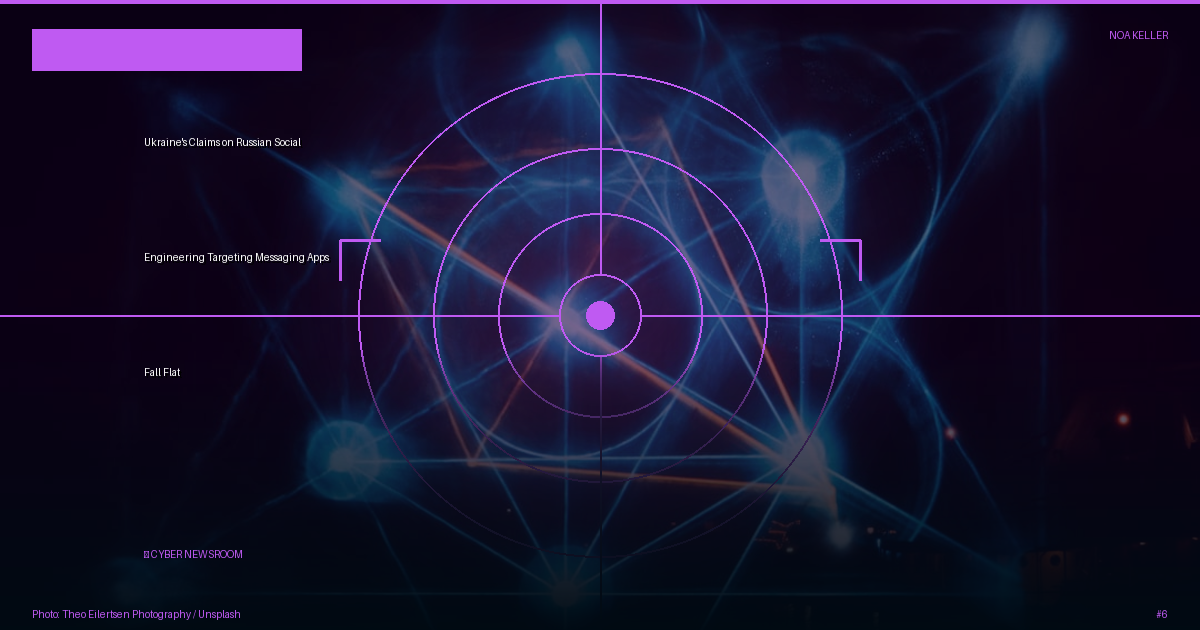Click the top of the outermost target ring
1200x630 pixels.
click(600, 74)
